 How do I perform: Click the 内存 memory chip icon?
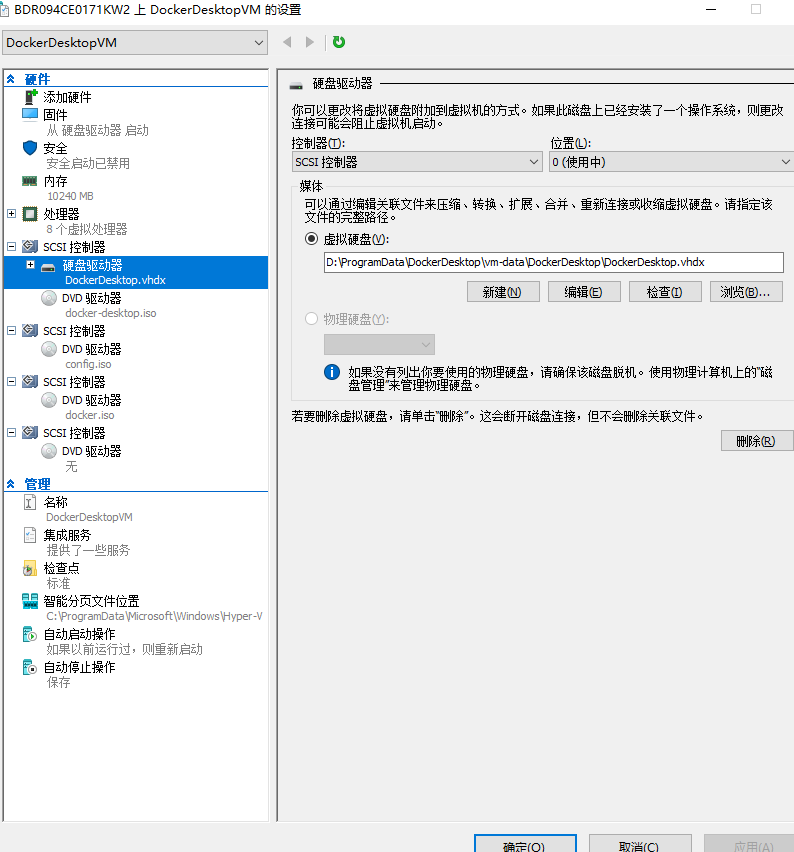pyautogui.click(x=29, y=181)
